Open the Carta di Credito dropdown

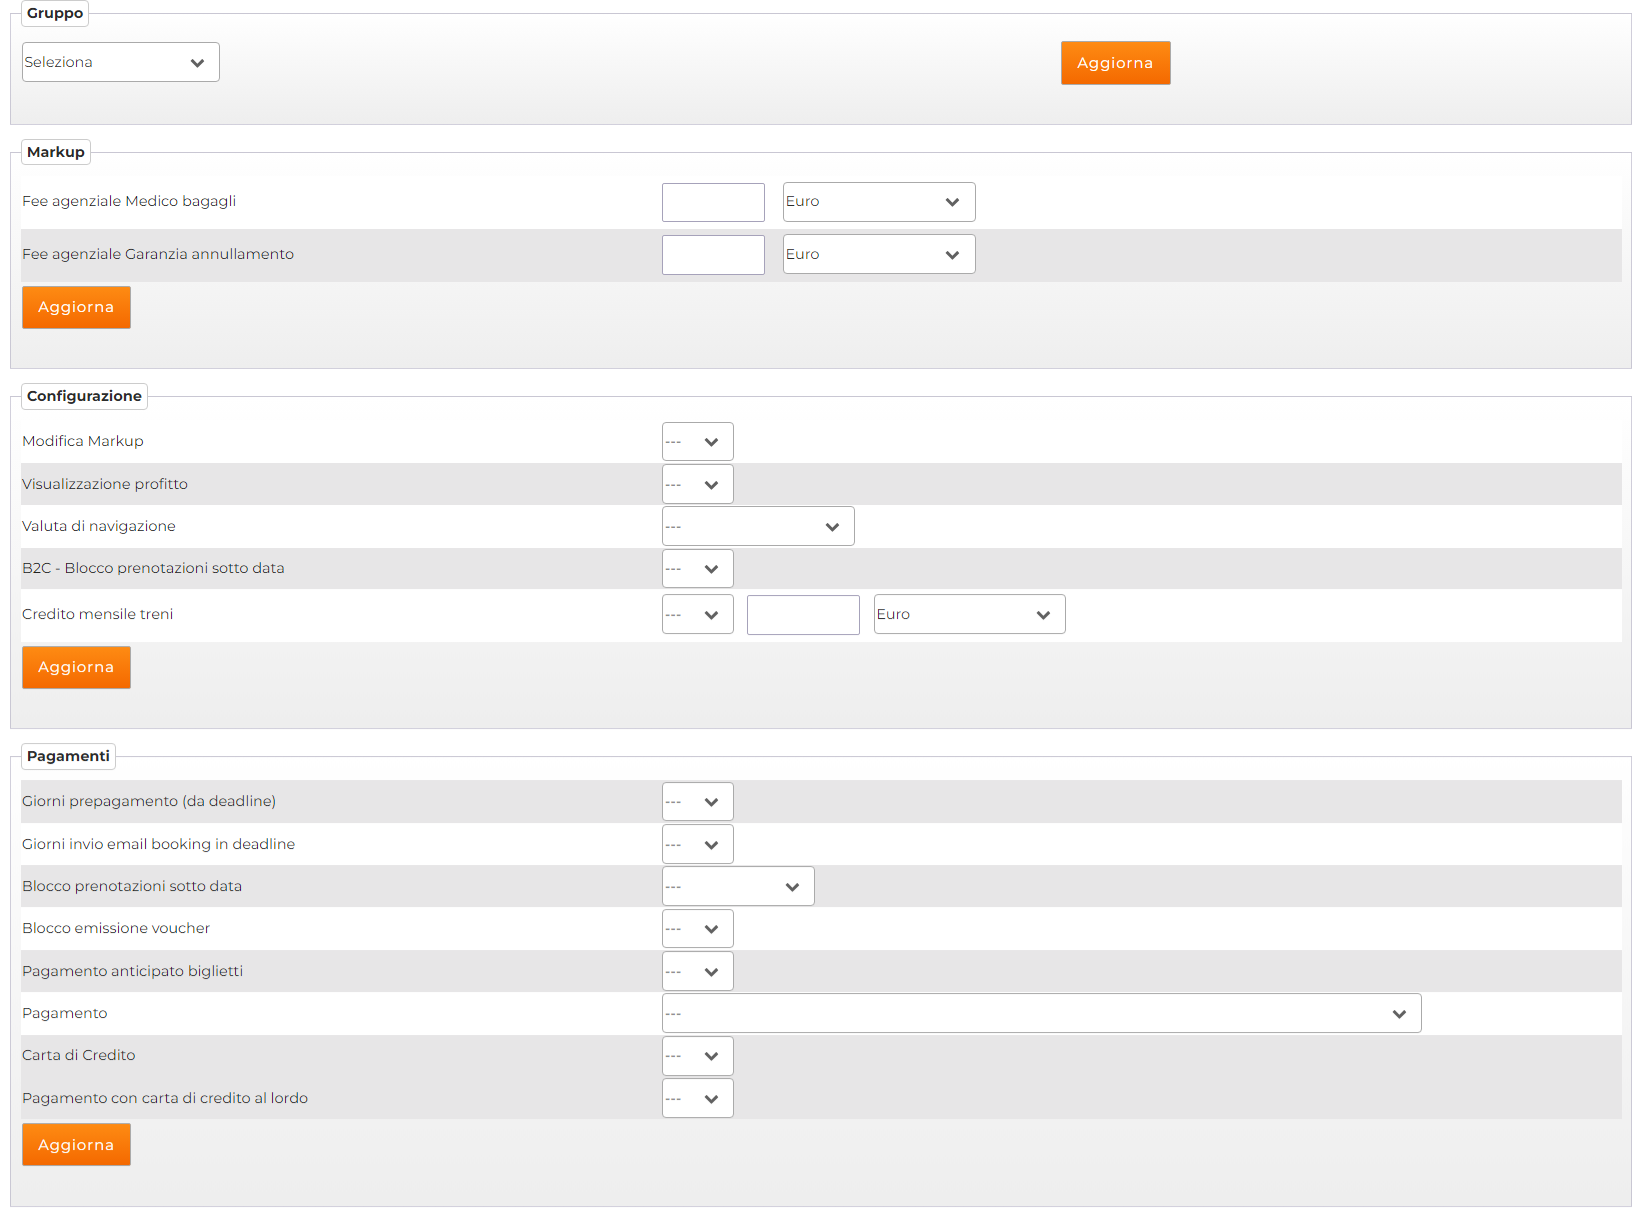coord(697,1055)
